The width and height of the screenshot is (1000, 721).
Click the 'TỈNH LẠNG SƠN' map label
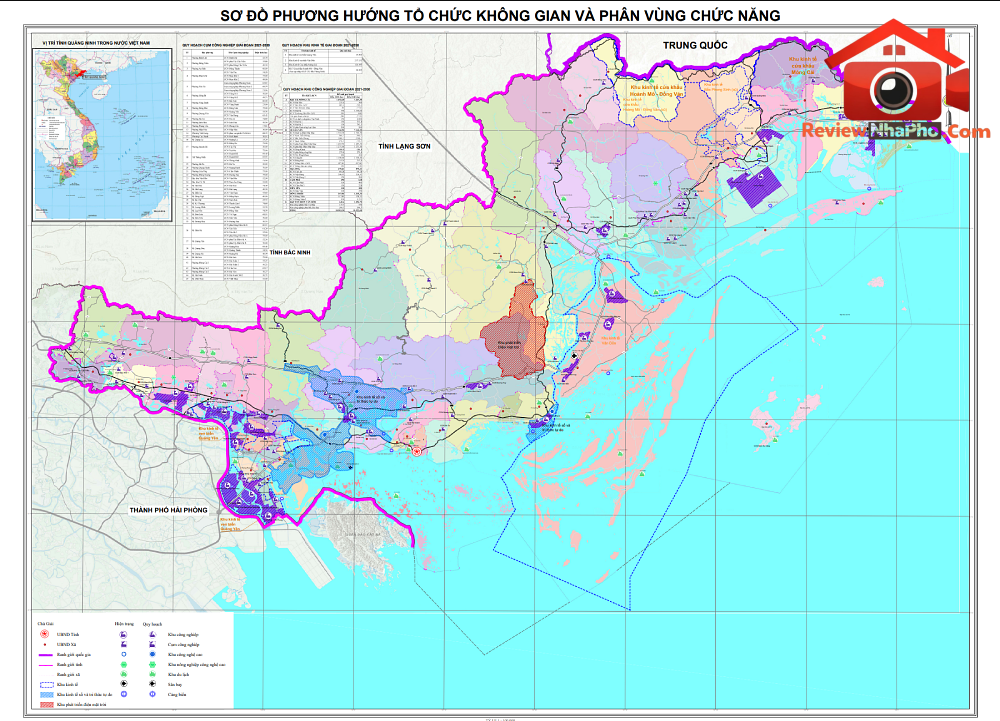404,146
